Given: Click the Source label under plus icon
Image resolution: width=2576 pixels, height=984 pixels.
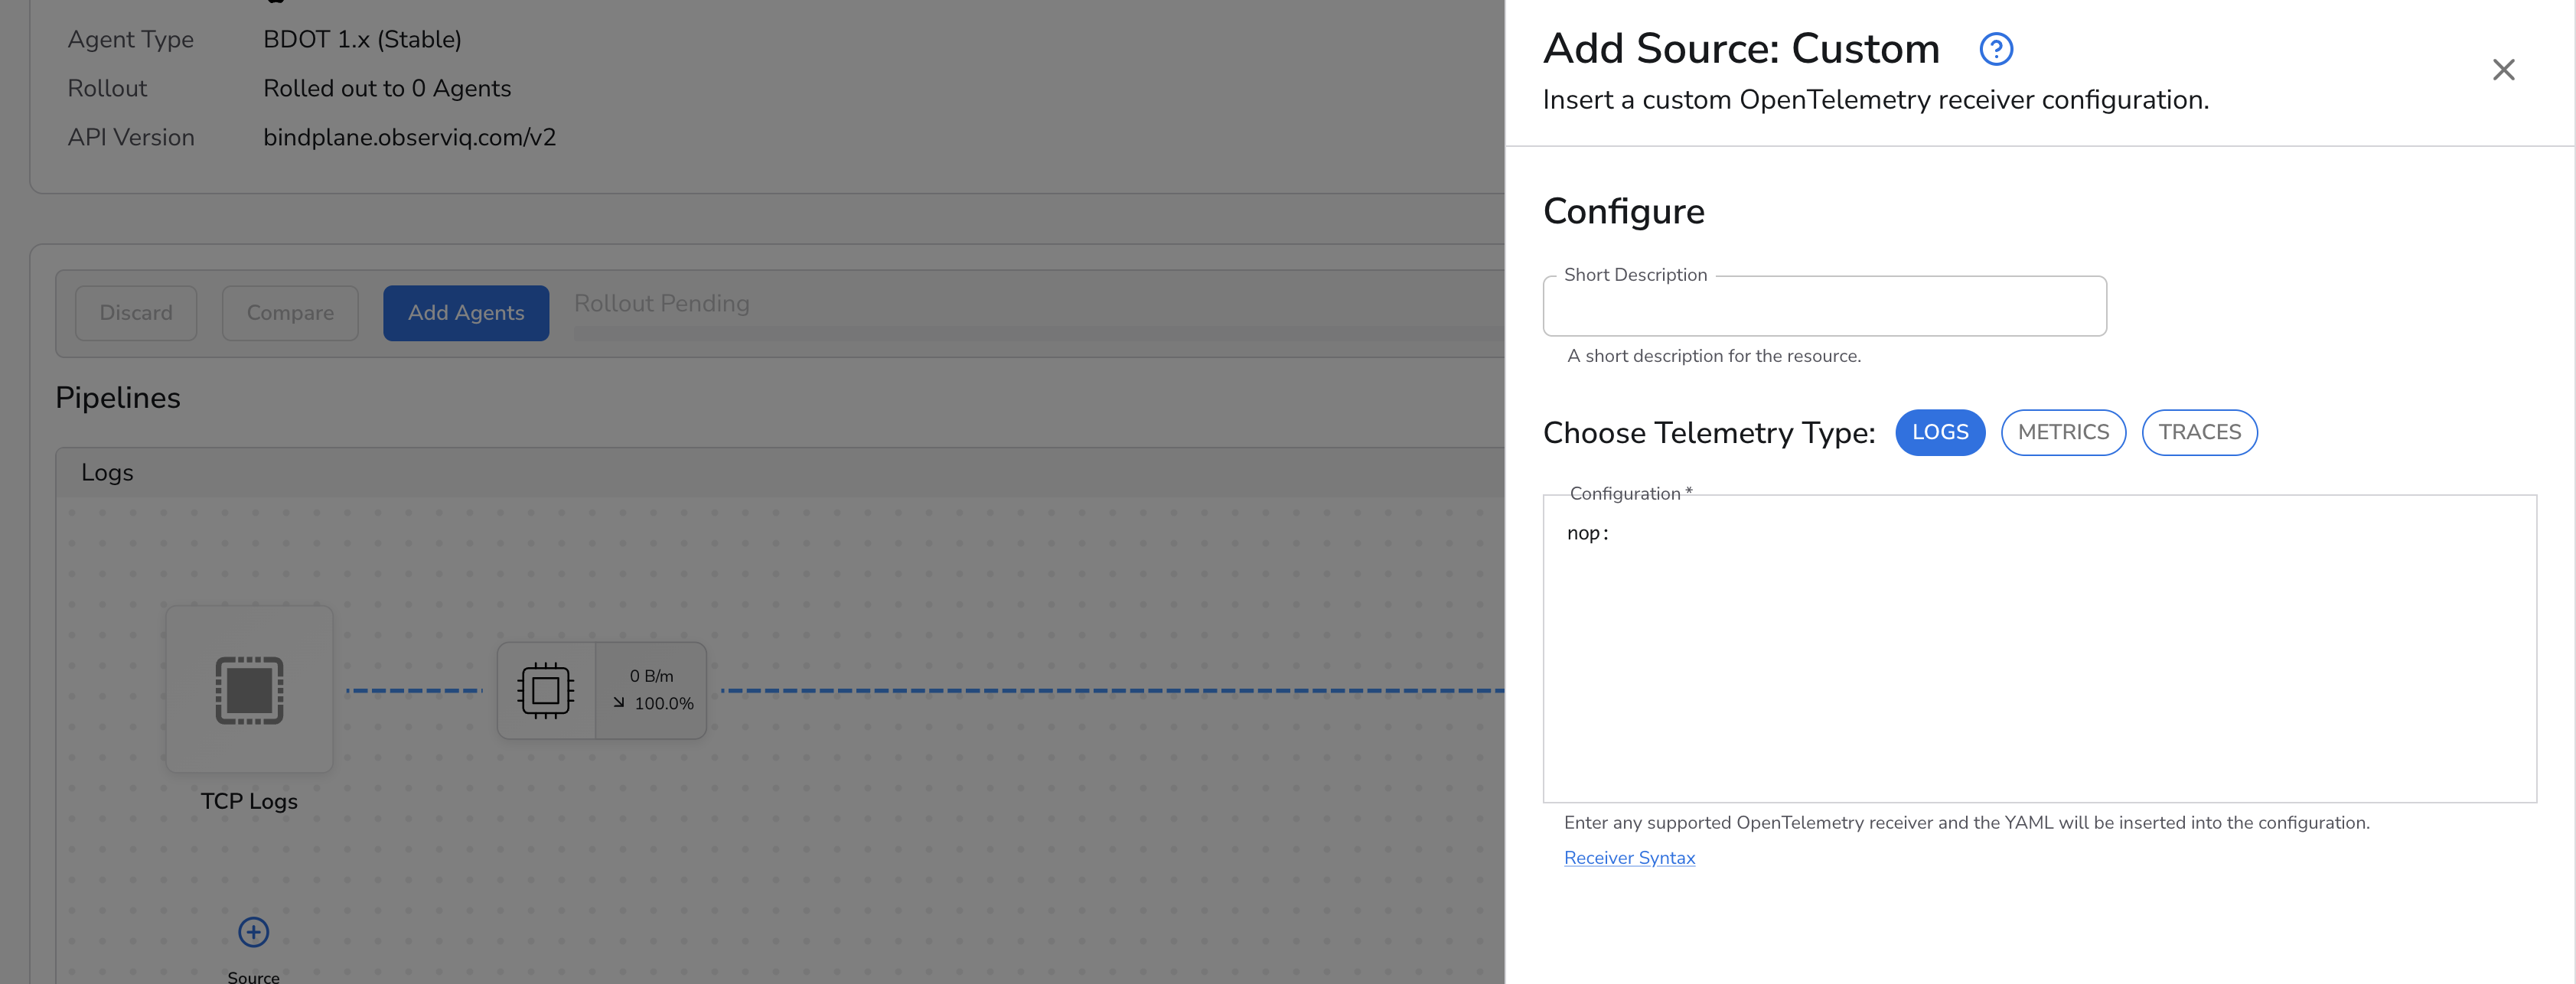Looking at the screenshot, I should click(x=253, y=976).
